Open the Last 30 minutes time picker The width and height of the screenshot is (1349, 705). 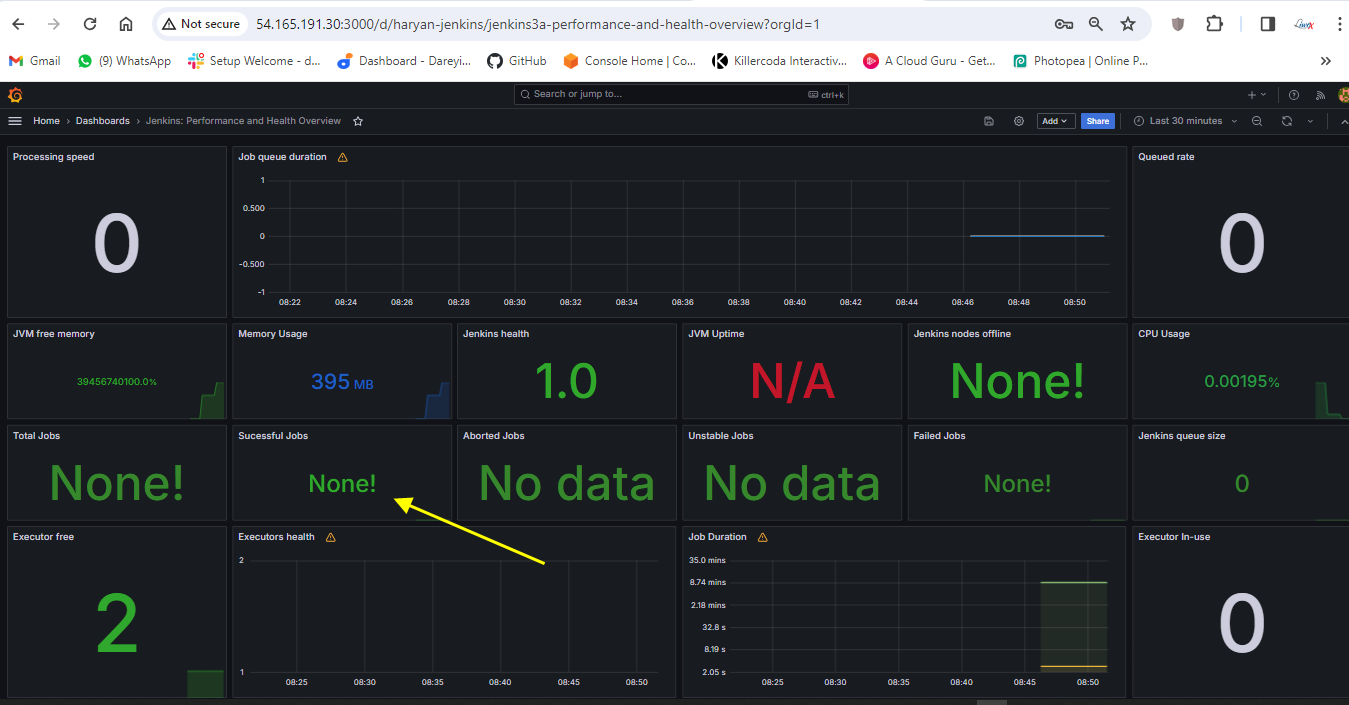pyautogui.click(x=1185, y=121)
